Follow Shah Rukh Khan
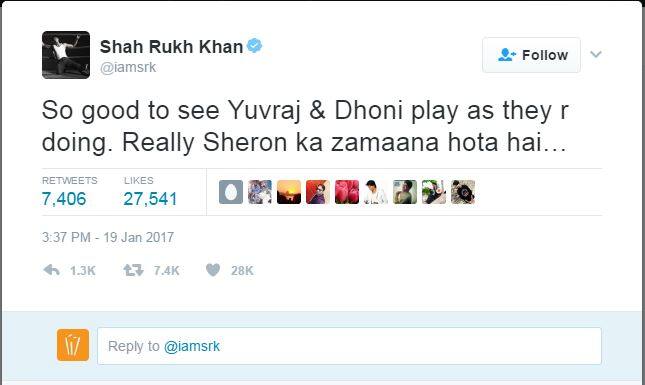The height and width of the screenshot is (385, 645). [x=531, y=55]
